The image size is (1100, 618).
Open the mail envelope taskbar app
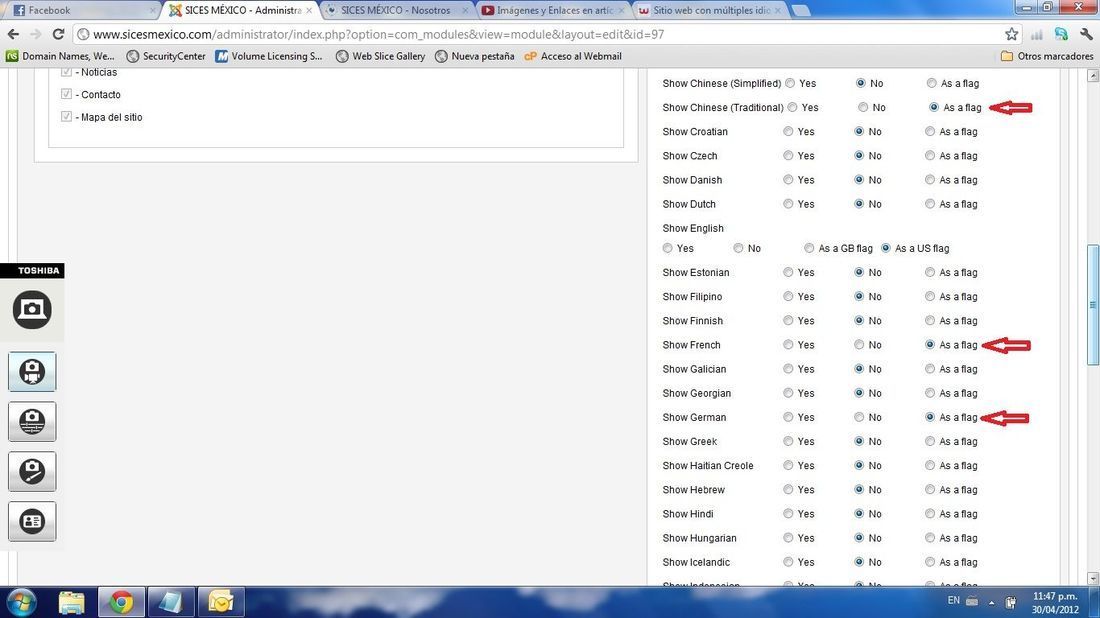click(221, 602)
